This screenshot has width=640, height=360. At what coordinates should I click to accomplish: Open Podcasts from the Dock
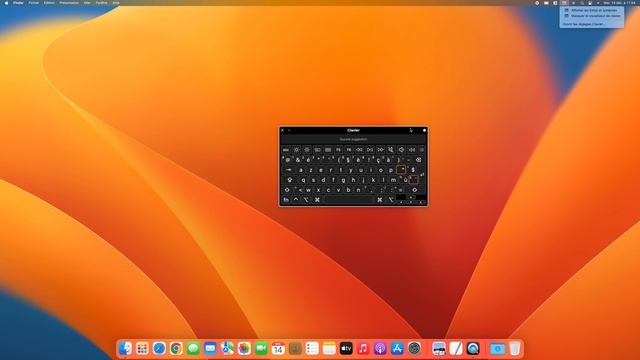click(x=380, y=348)
